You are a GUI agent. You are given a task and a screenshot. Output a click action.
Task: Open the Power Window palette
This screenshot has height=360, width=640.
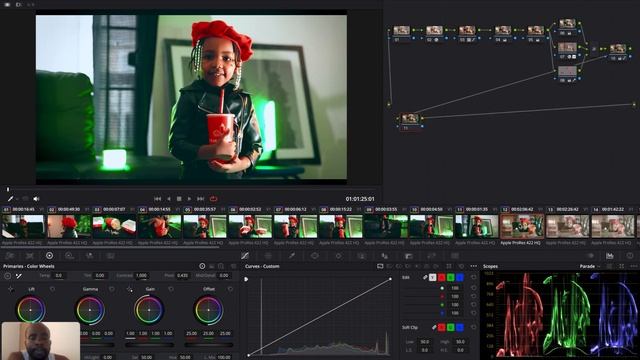315,256
